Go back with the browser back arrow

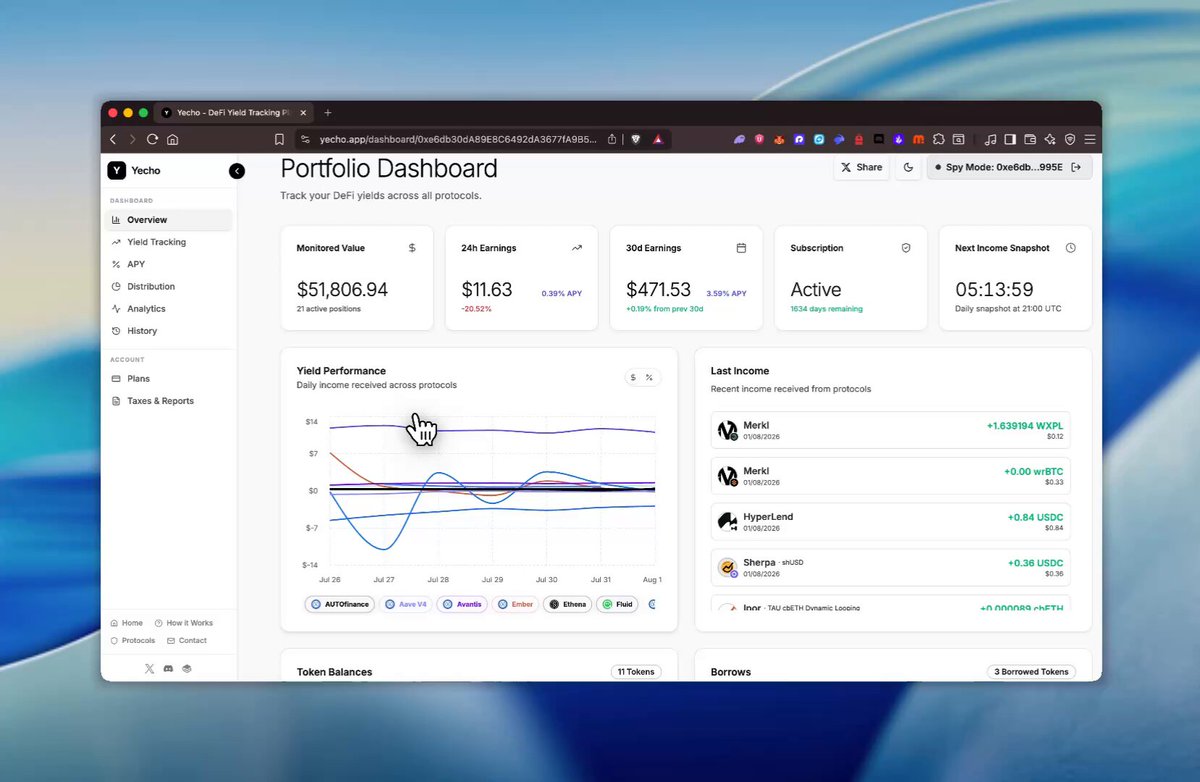tap(113, 139)
